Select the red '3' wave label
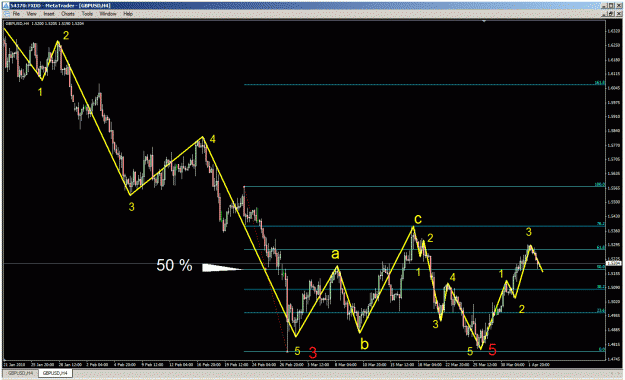Image resolution: width=625 pixels, height=380 pixels. [x=313, y=353]
